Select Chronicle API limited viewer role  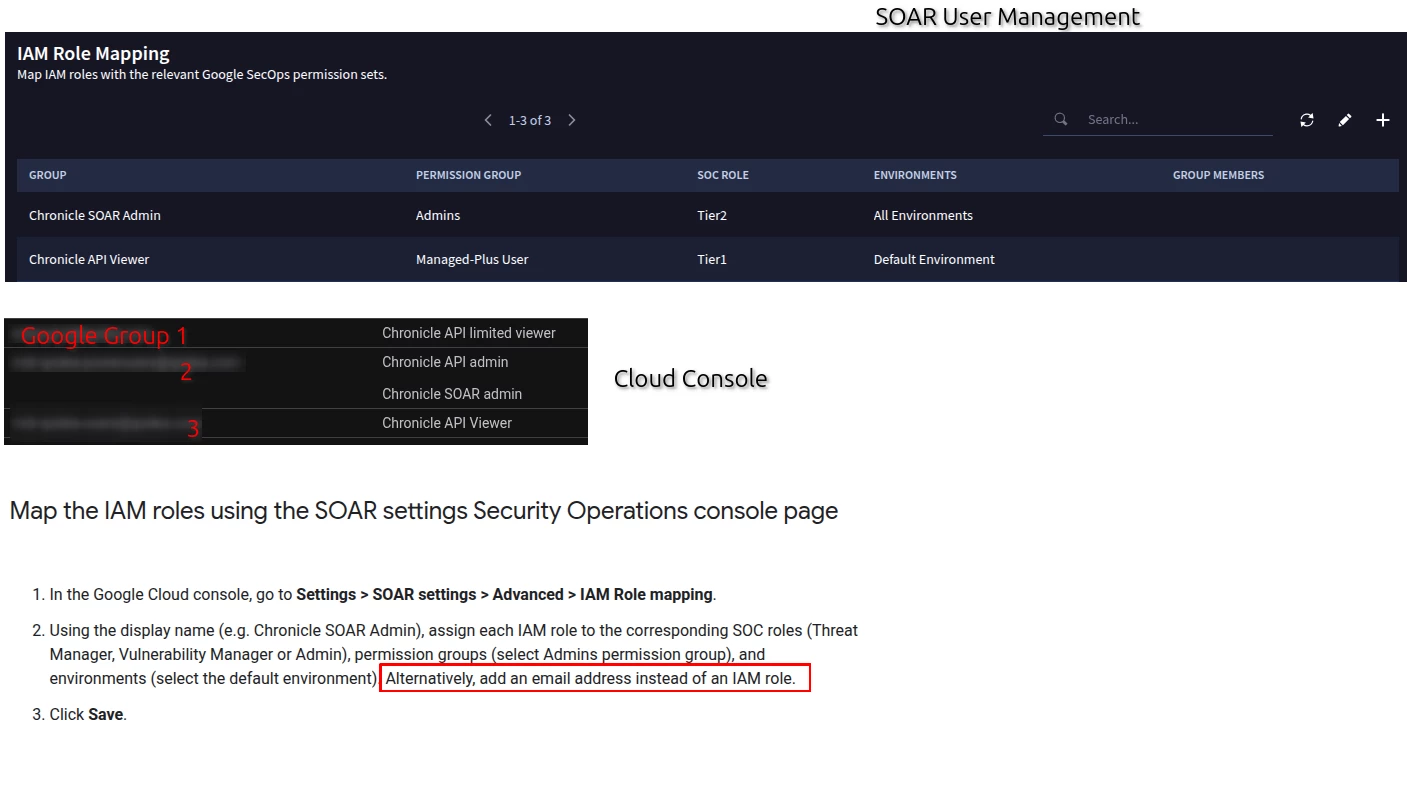pos(469,333)
